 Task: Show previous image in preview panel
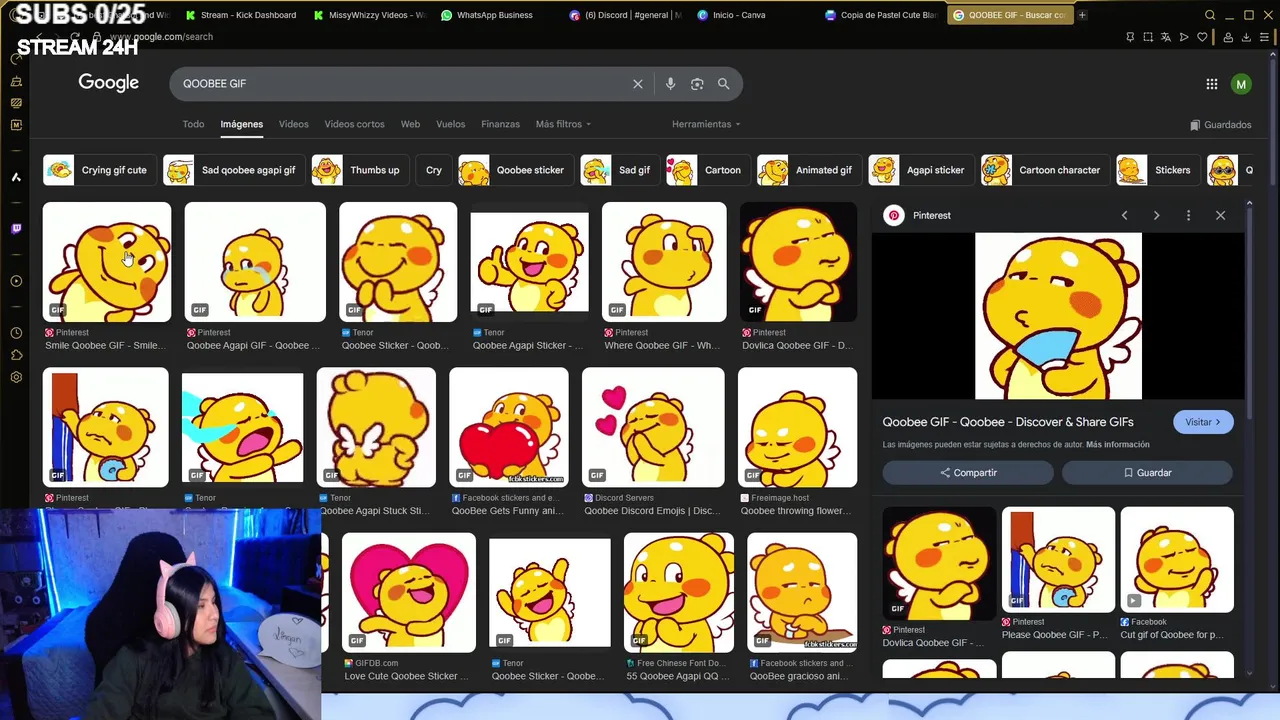(x=1124, y=215)
